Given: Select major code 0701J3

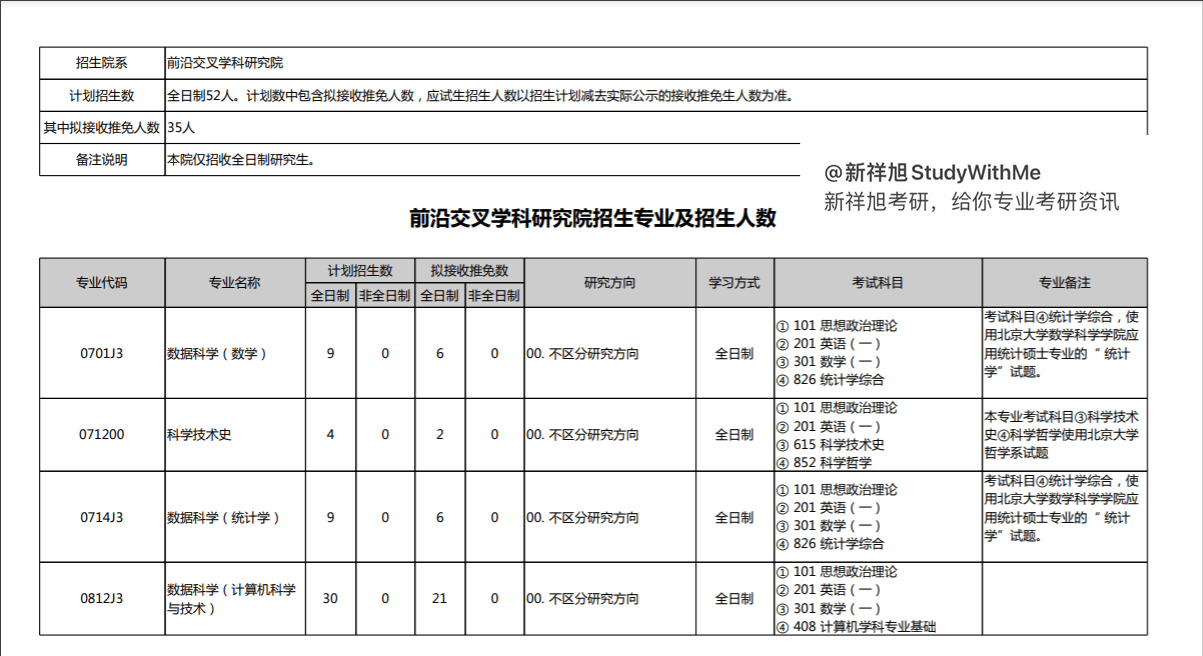Looking at the screenshot, I should tap(102, 353).
